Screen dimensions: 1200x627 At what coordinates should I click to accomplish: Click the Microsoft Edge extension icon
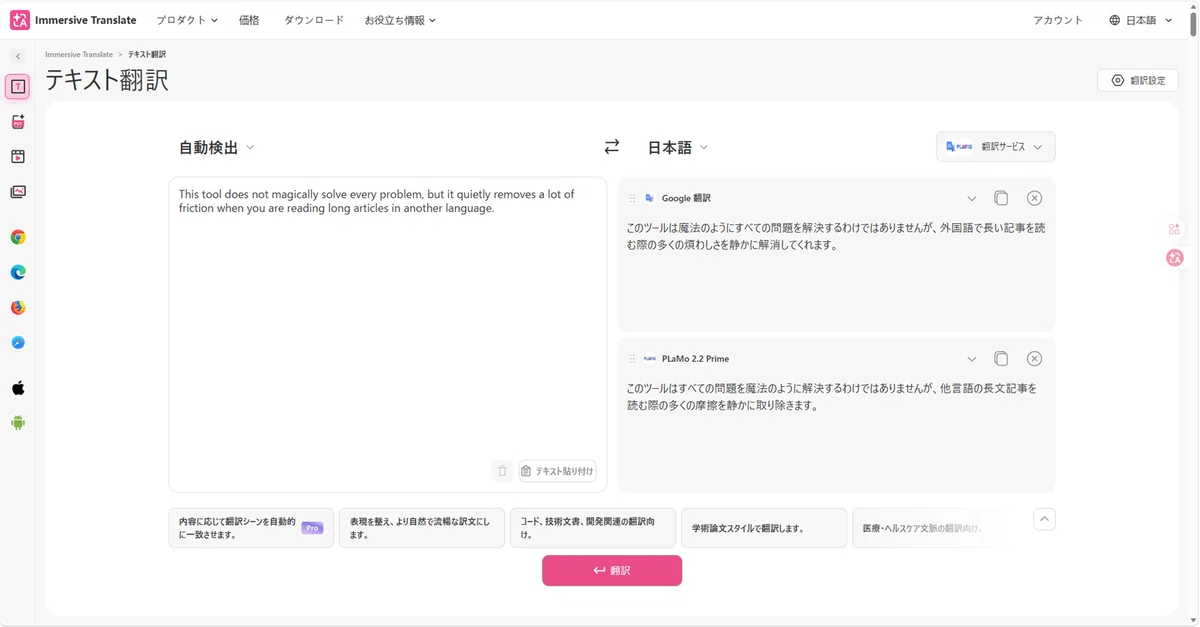tap(18, 273)
